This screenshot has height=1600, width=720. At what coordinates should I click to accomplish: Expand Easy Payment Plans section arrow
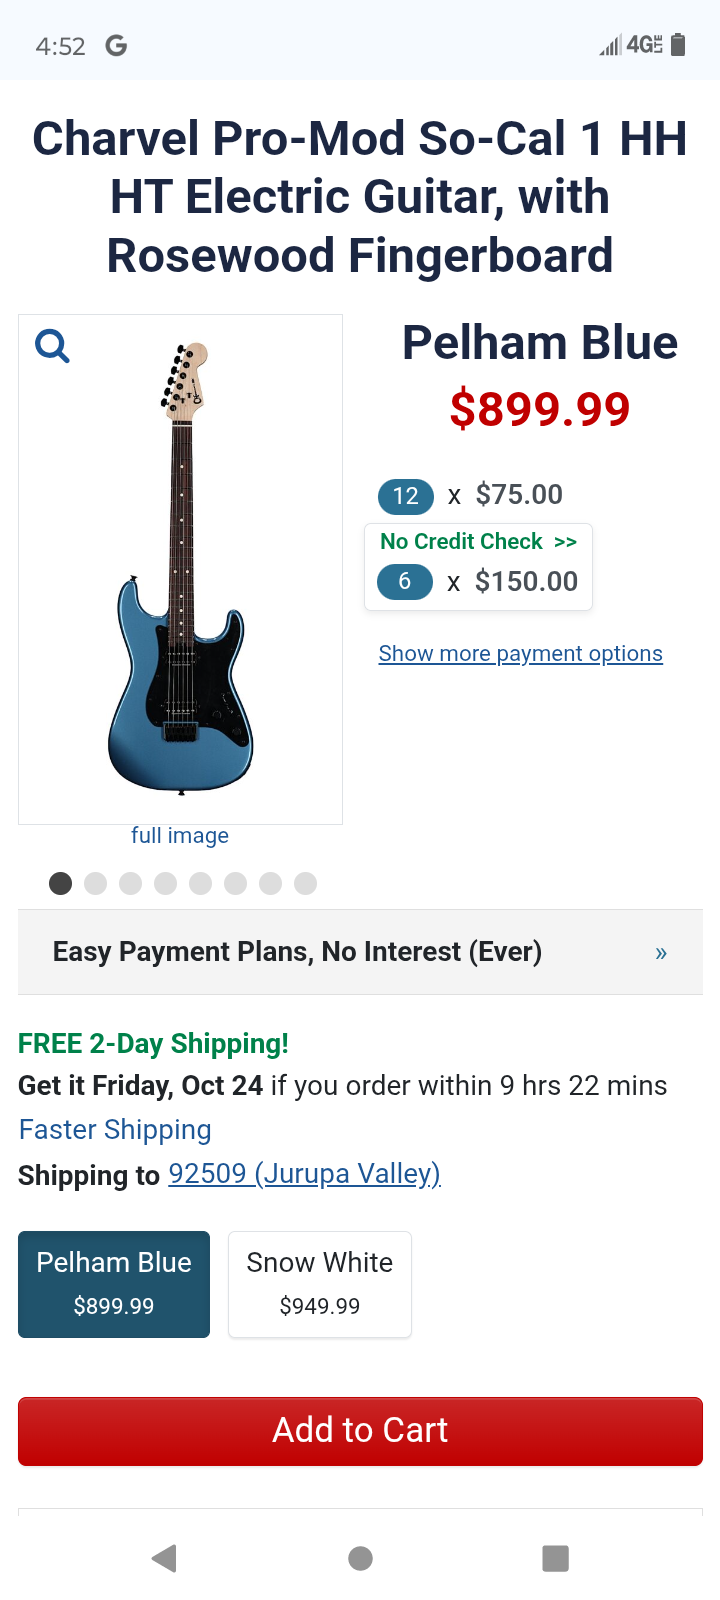(661, 952)
